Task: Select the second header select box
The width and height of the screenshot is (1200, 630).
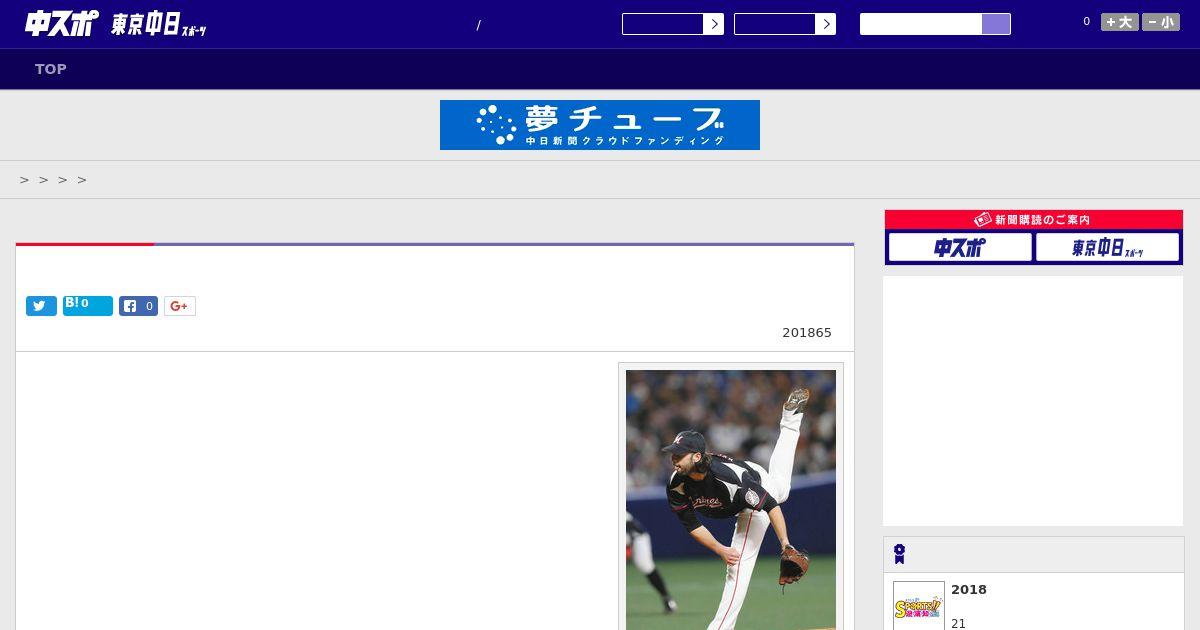Action: tap(774, 24)
